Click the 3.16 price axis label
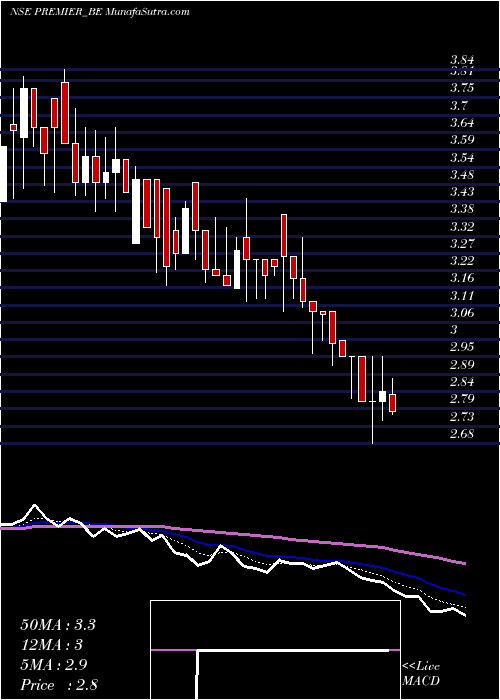 pos(462,278)
